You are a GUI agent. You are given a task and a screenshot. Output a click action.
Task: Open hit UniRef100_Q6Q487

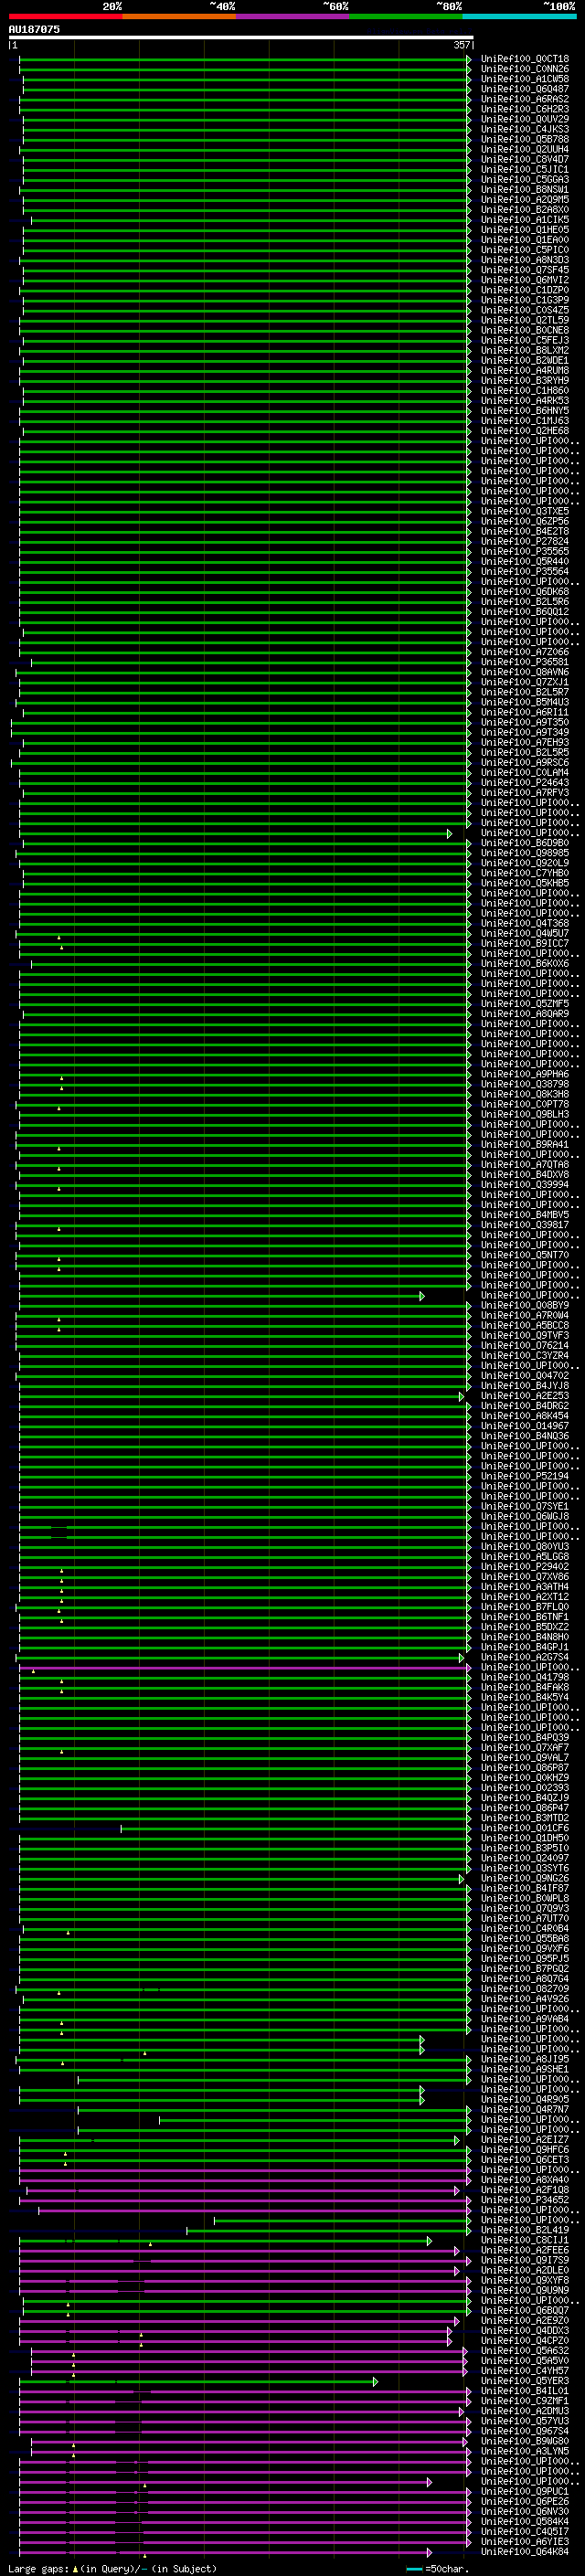(525, 89)
